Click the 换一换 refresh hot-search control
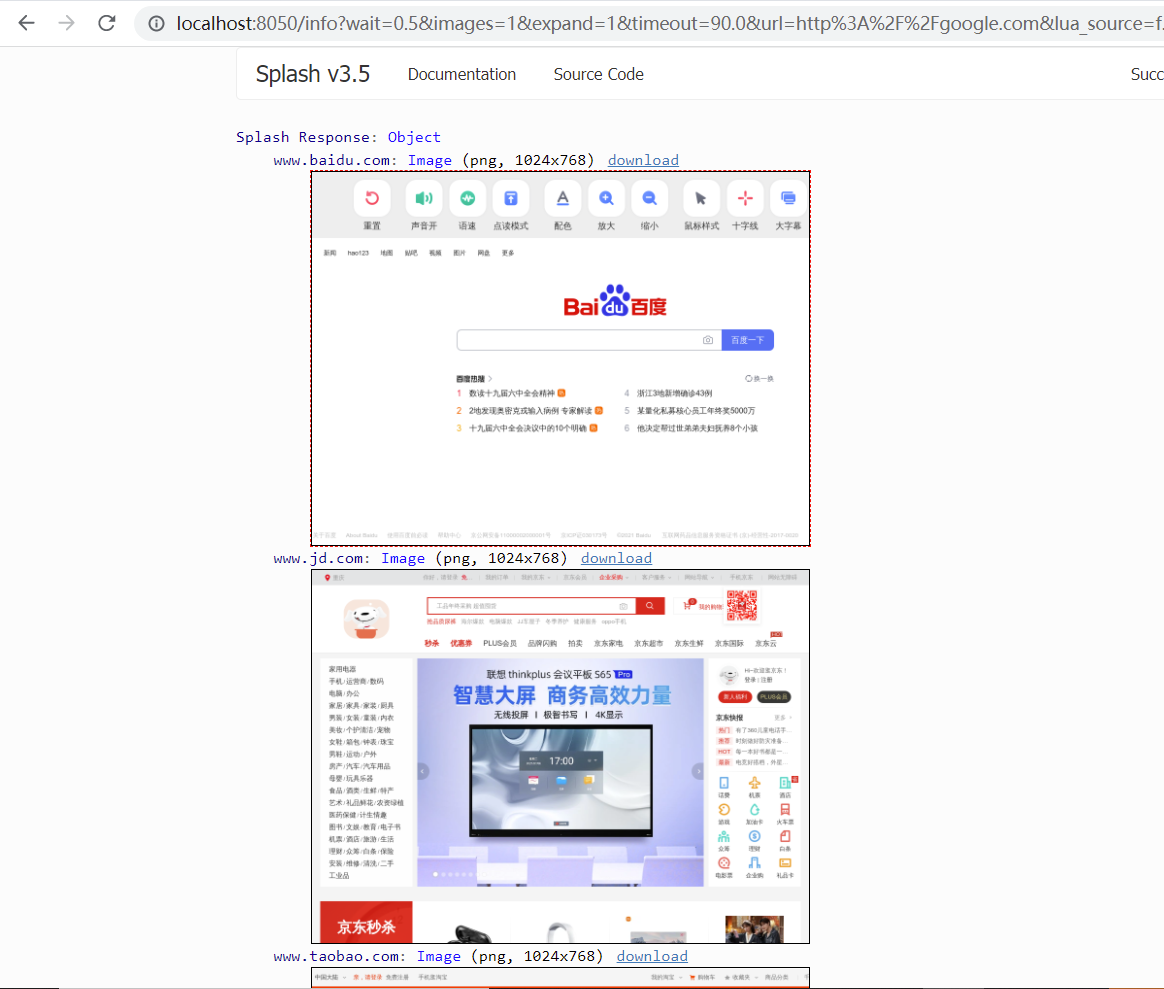Viewport: 1164px width, 989px height. [759, 379]
